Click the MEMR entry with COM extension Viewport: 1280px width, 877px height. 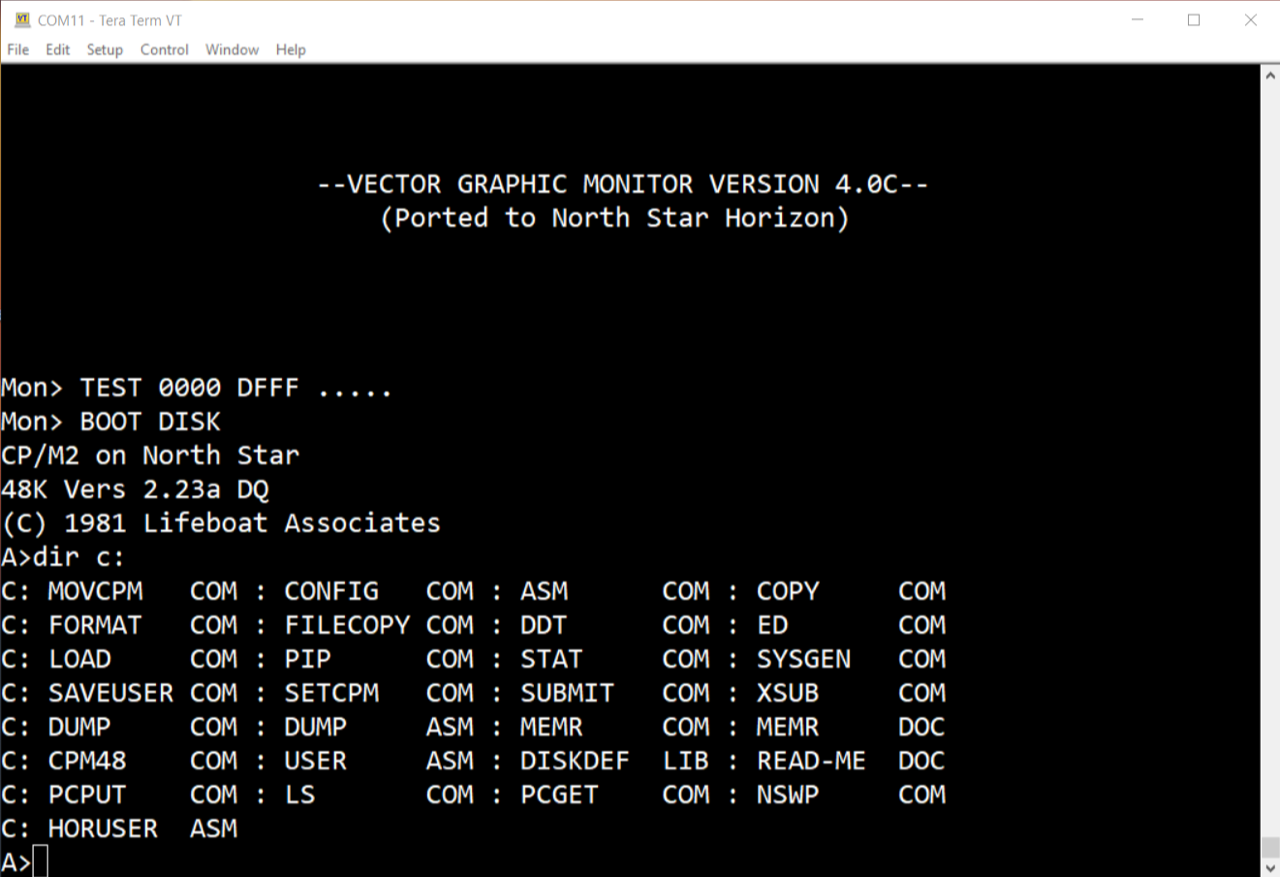pyautogui.click(x=551, y=728)
